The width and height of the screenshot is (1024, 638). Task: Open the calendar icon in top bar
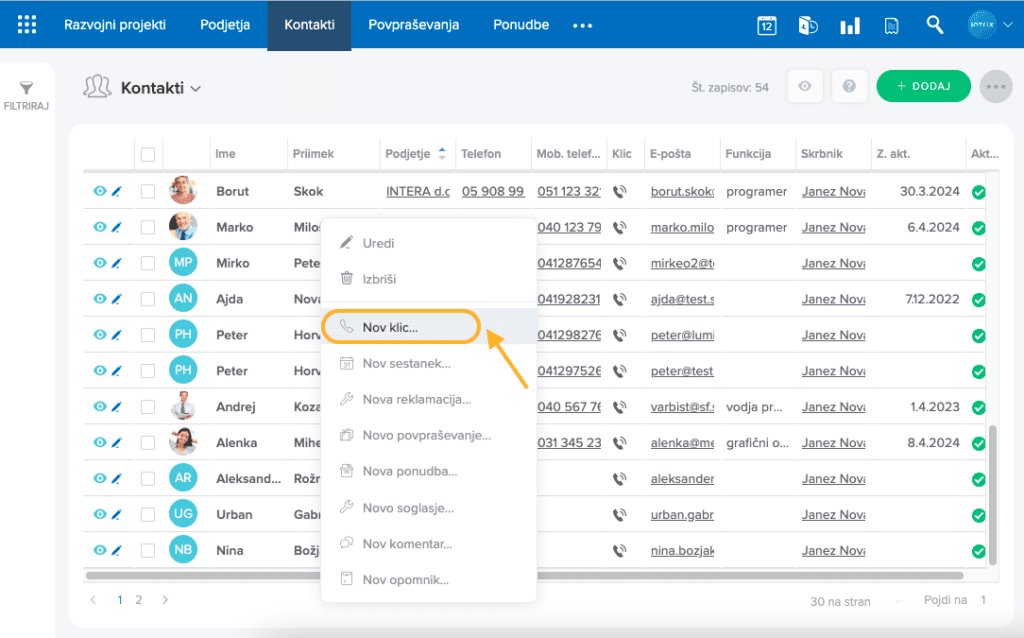[767, 26]
